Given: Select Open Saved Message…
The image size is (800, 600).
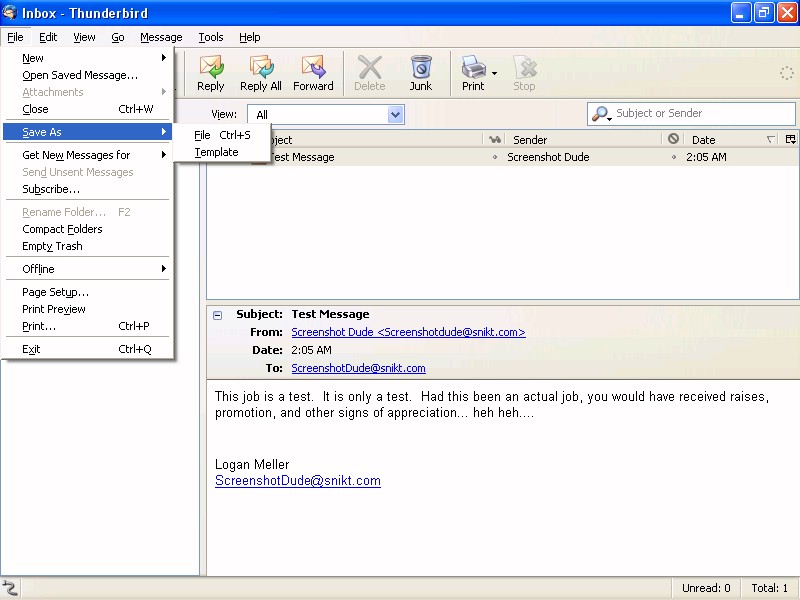Looking at the screenshot, I should pyautogui.click(x=88, y=75).
